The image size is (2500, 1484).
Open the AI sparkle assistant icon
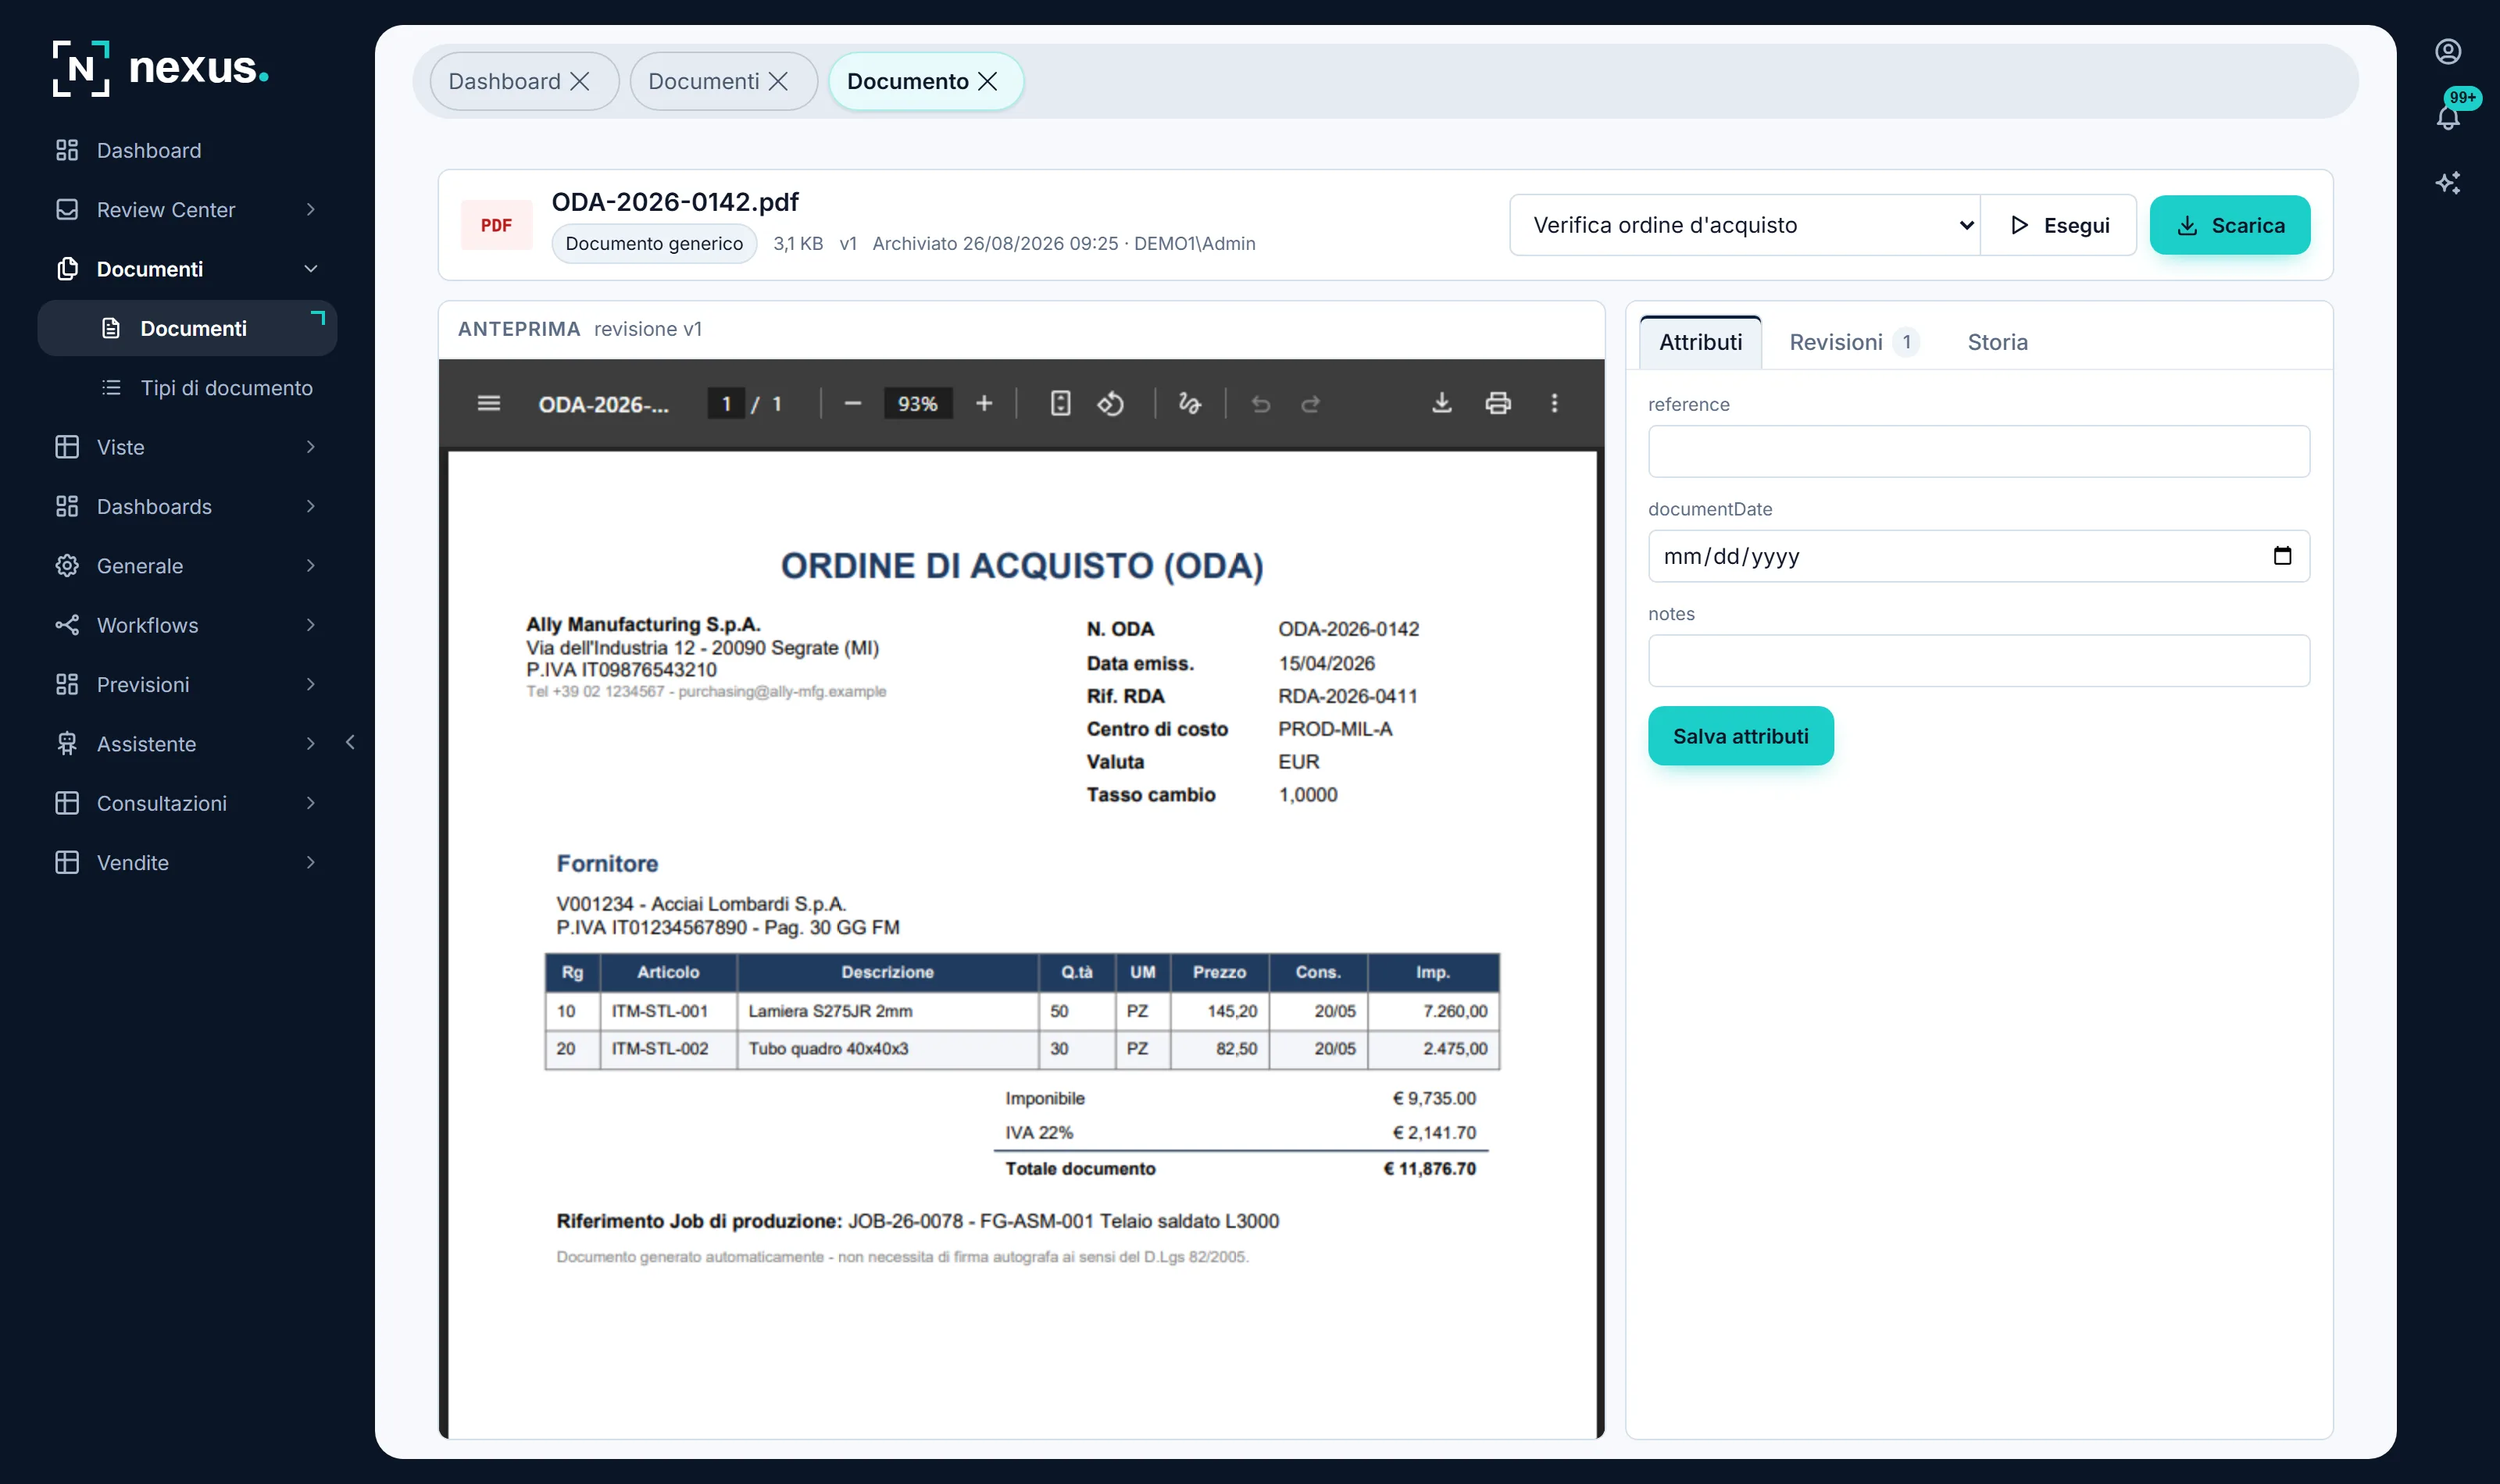2447,183
